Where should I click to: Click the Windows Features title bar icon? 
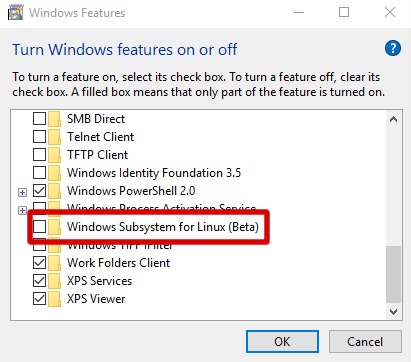pyautogui.click(x=15, y=13)
